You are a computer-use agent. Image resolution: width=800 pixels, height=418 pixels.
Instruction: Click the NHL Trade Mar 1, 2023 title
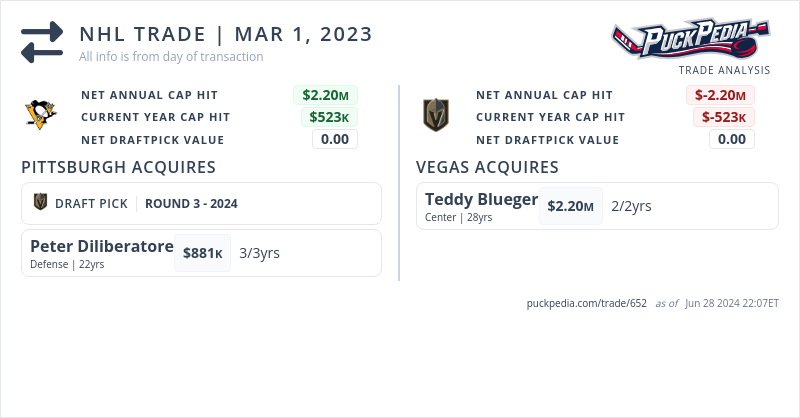[x=226, y=34]
